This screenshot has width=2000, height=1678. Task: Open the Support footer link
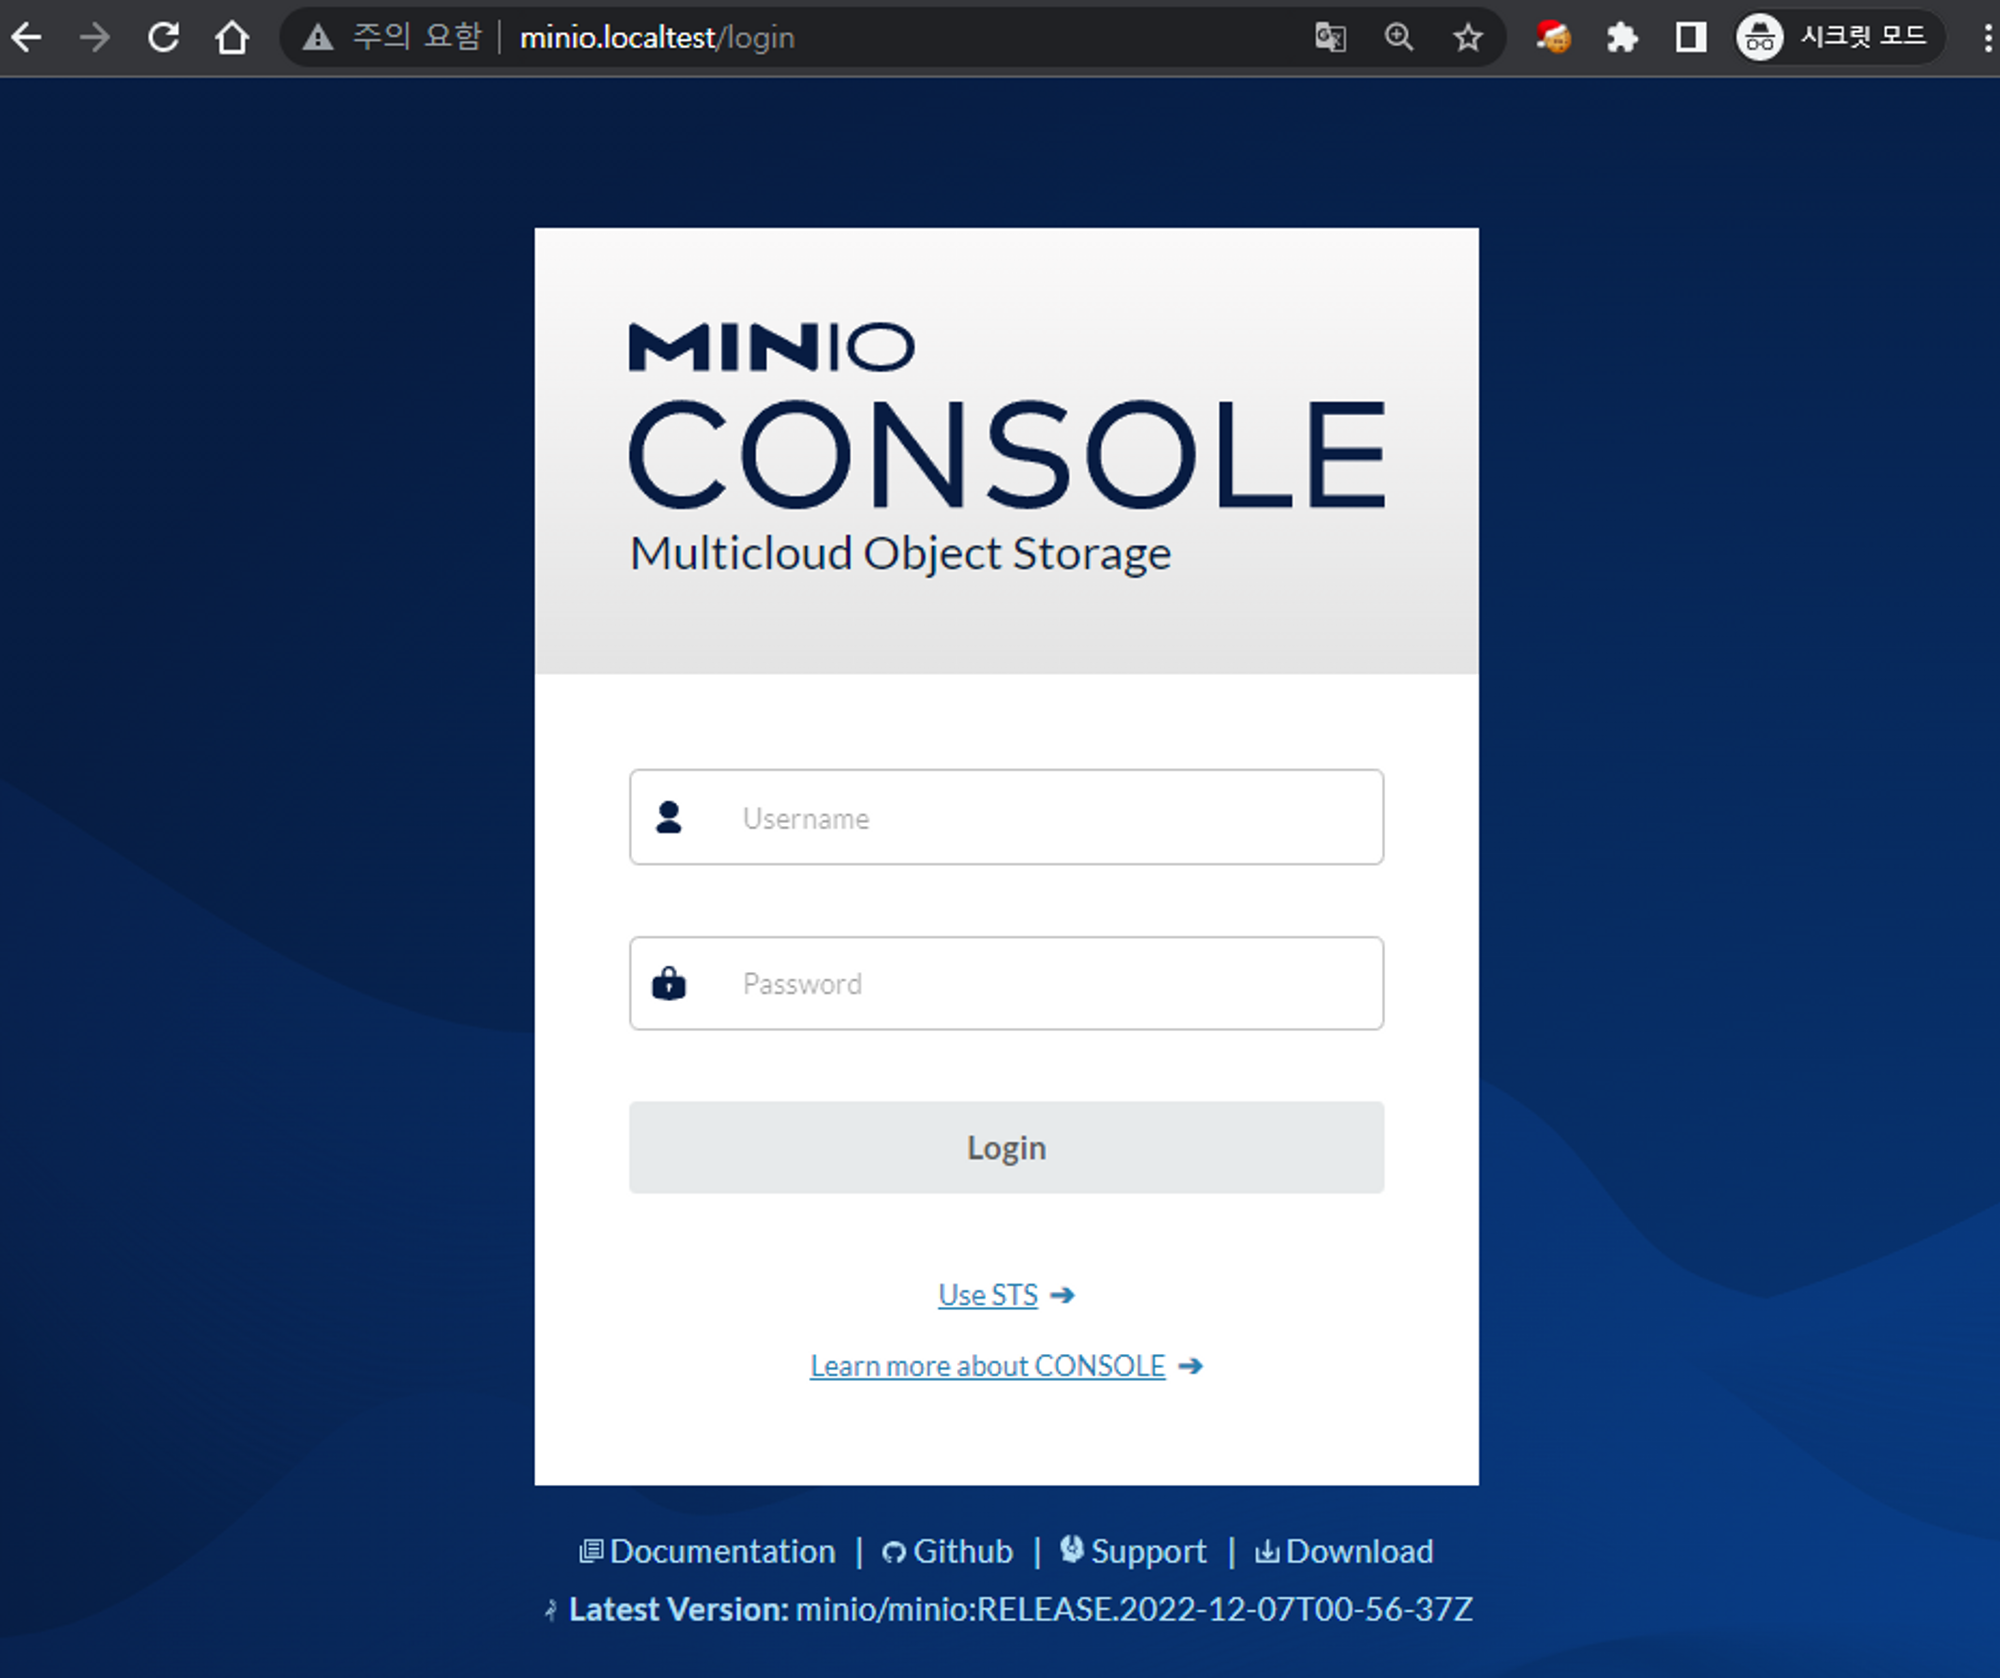[1147, 1551]
